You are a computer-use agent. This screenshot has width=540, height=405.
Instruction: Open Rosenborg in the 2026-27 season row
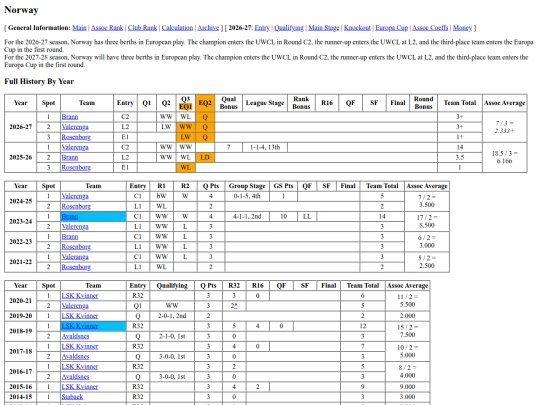click(76, 137)
